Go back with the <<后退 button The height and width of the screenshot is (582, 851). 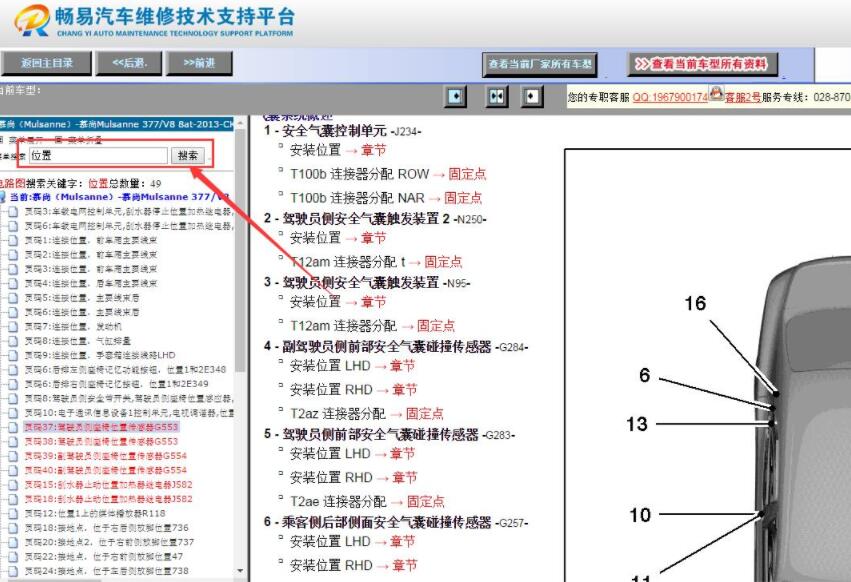pyautogui.click(x=129, y=63)
